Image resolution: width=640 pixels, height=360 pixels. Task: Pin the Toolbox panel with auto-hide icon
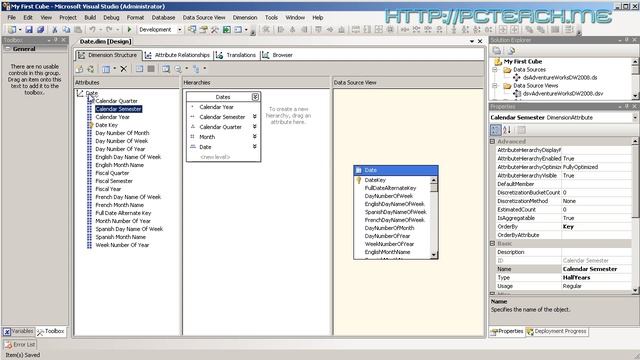coord(56,40)
